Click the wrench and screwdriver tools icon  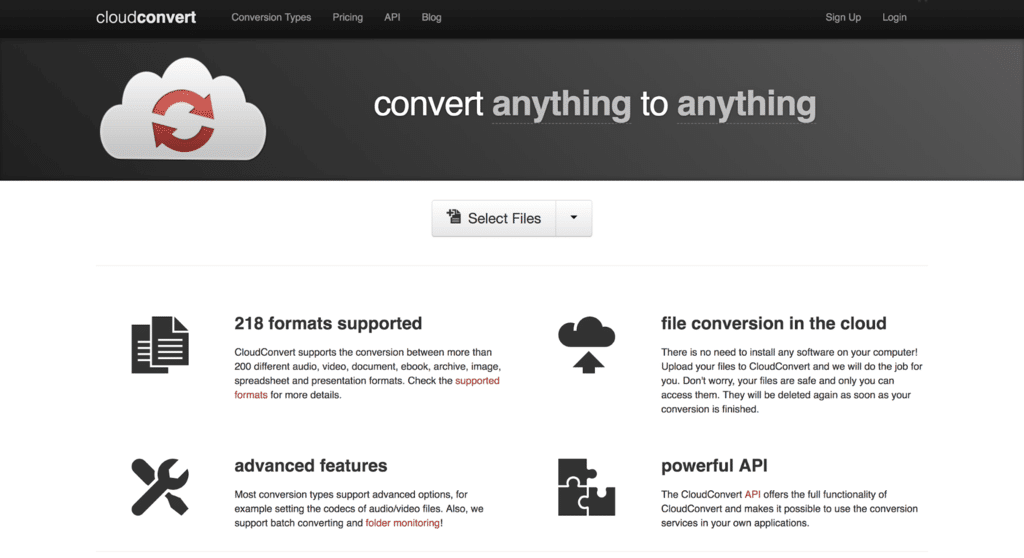[x=160, y=487]
